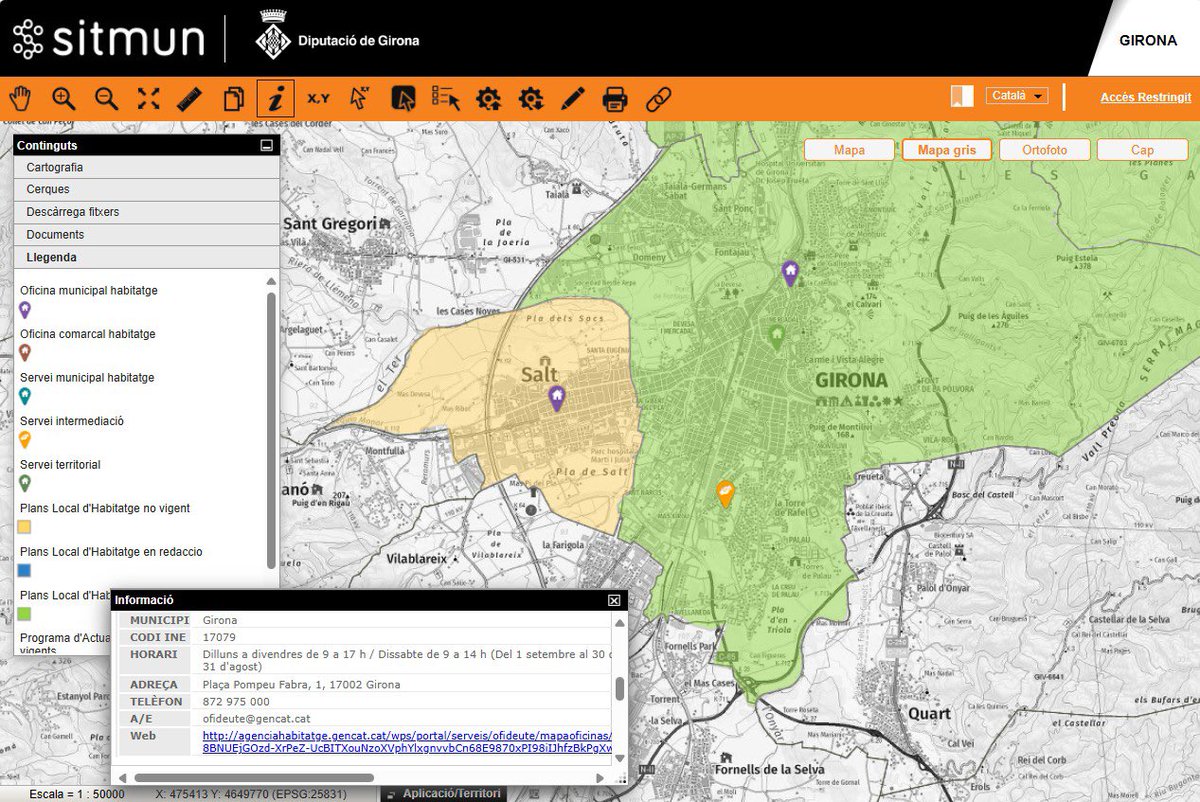
Task: Click the Plans Local d'Habitatge no vigent label
Action: [105, 508]
